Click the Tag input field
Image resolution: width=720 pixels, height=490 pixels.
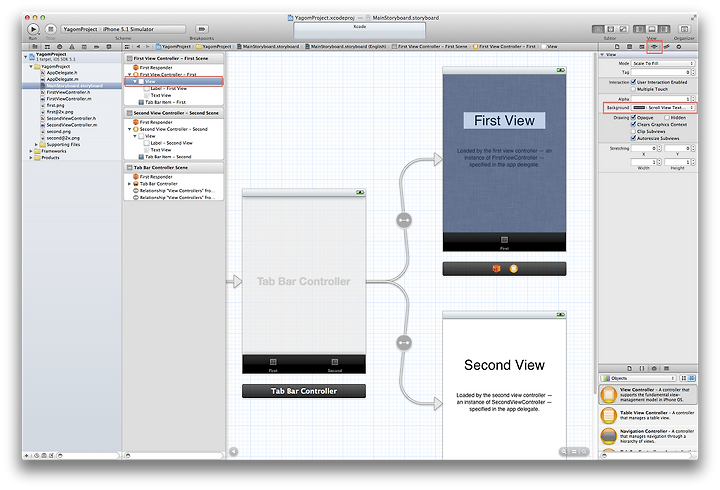(x=661, y=72)
